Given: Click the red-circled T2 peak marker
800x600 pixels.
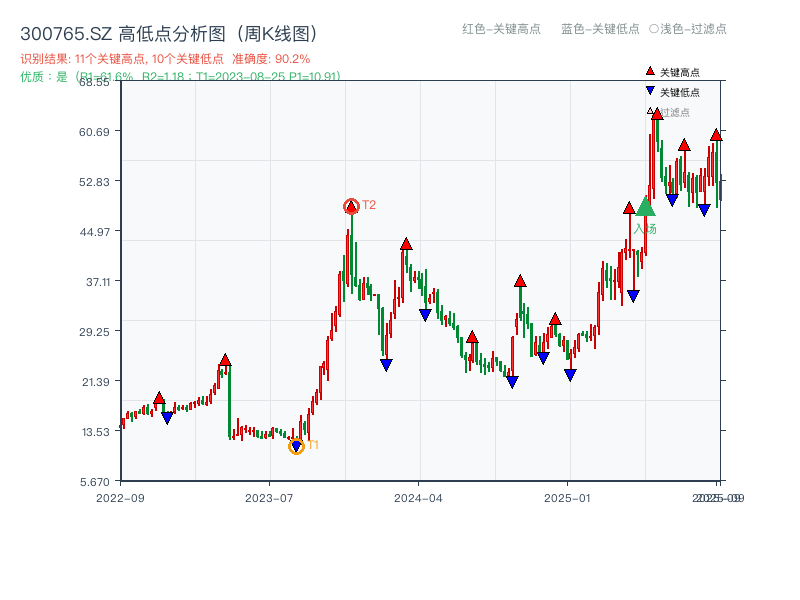Looking at the screenshot, I should pos(350,205).
